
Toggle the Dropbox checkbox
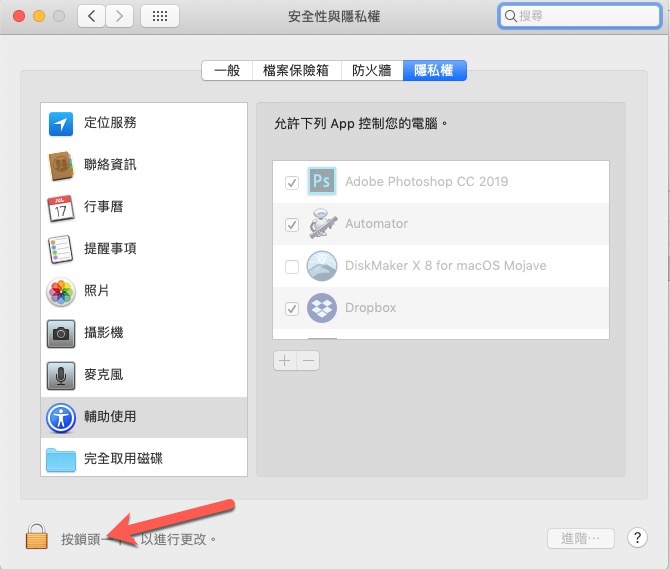(292, 308)
